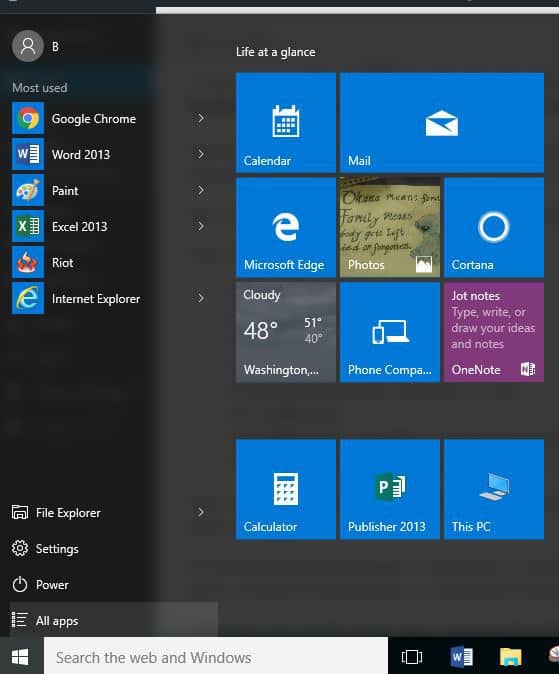The height and width of the screenshot is (674, 559).
Task: Open the Calculator tile
Action: click(286, 489)
